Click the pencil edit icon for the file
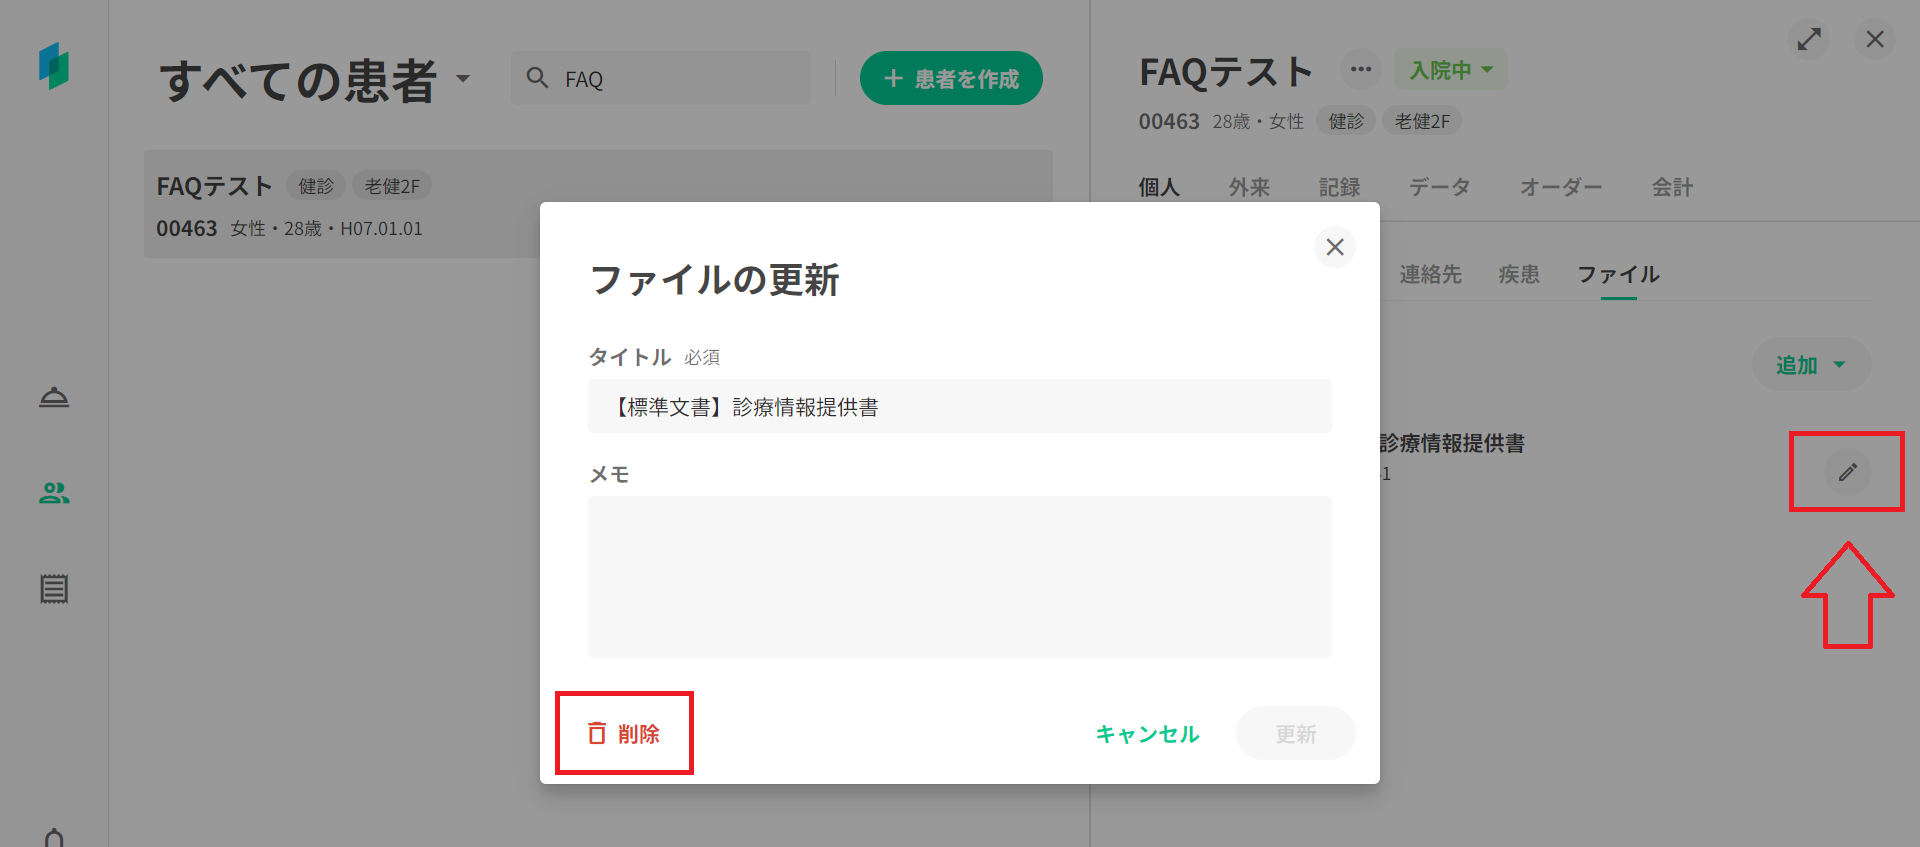 pos(1847,472)
